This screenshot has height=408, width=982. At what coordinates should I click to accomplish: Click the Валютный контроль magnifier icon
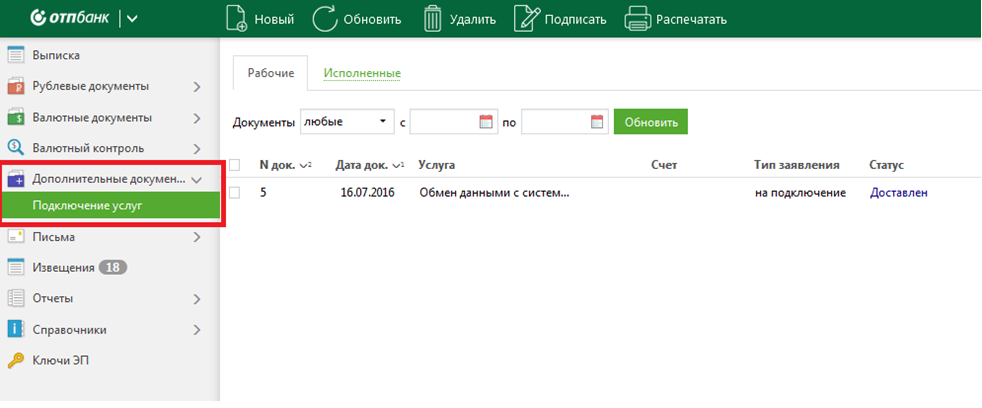click(15, 149)
